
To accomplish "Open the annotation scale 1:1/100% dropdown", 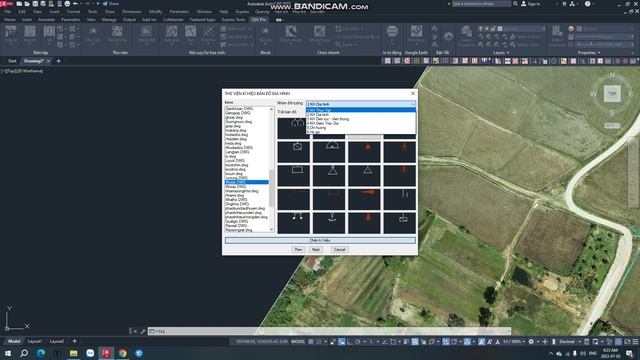I will pyautogui.click(x=513, y=342).
